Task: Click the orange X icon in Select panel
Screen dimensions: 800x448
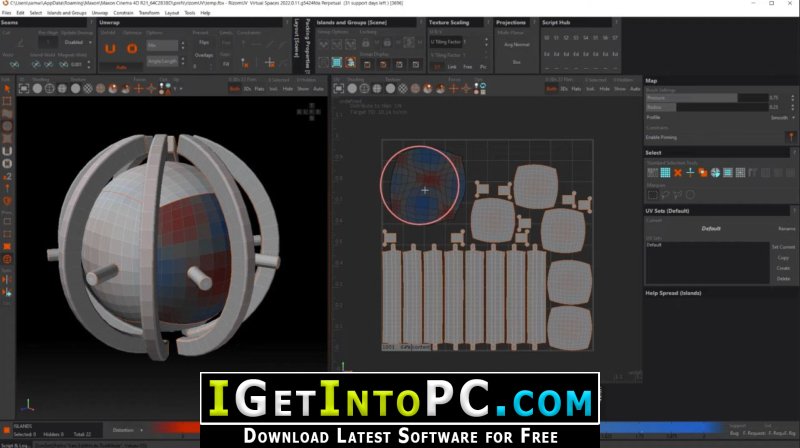Action: (x=678, y=173)
